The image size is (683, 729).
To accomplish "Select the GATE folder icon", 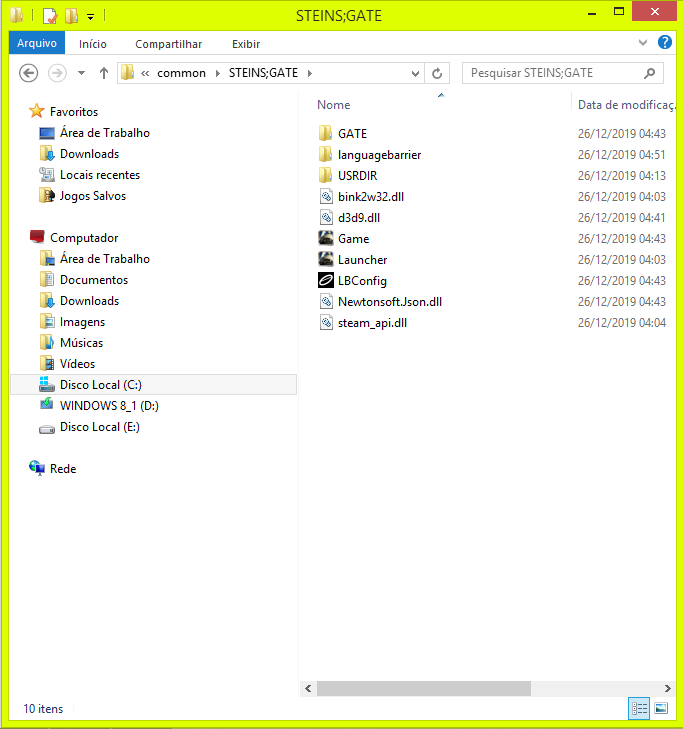I will (325, 133).
